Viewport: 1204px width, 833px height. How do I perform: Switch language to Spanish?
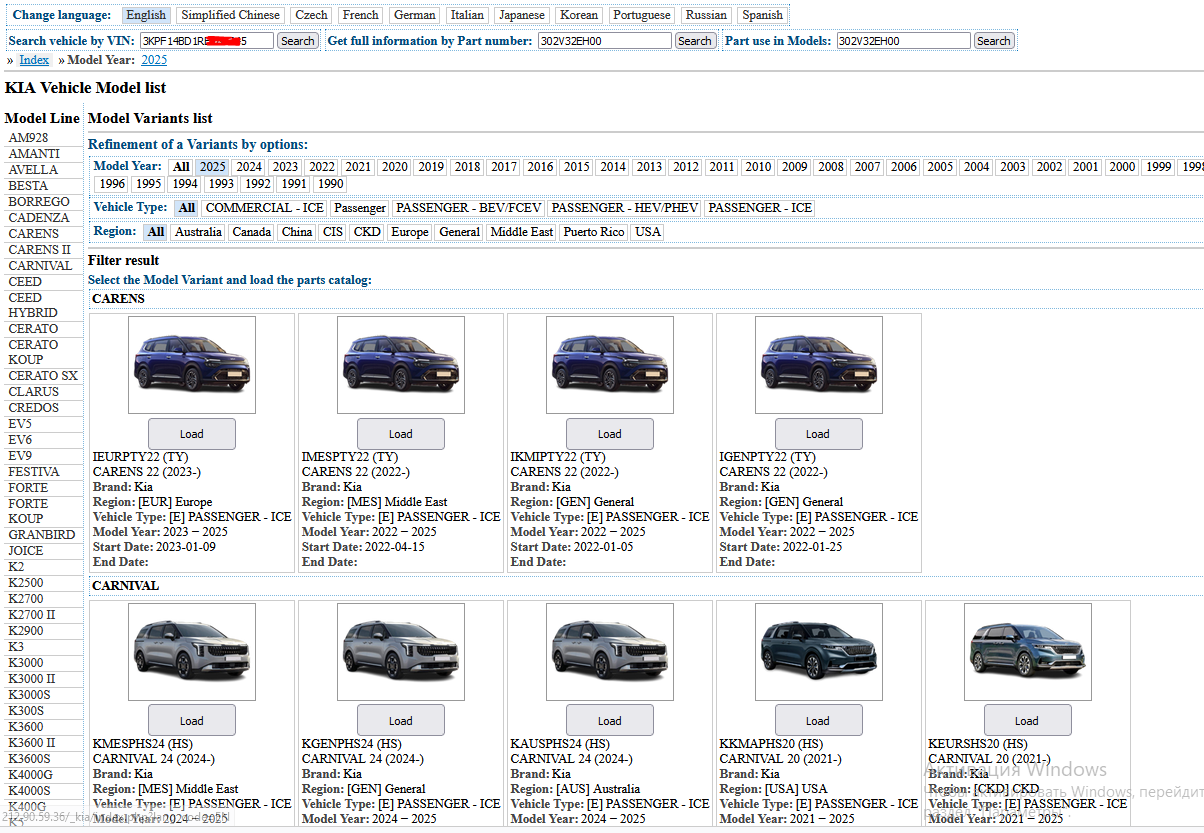pyautogui.click(x=763, y=15)
